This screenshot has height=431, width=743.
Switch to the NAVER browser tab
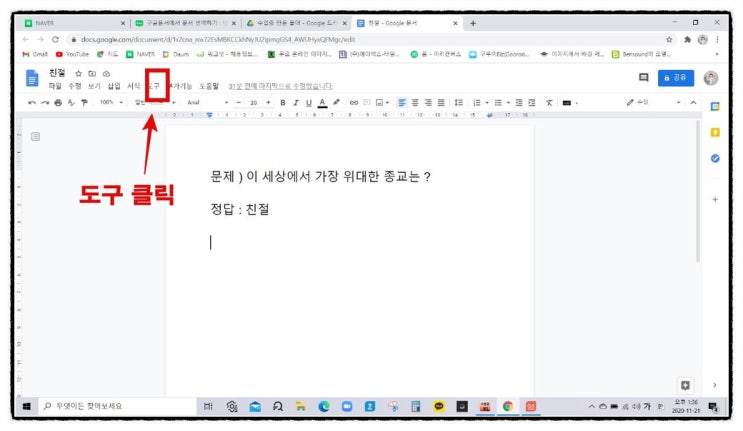click(x=75, y=23)
